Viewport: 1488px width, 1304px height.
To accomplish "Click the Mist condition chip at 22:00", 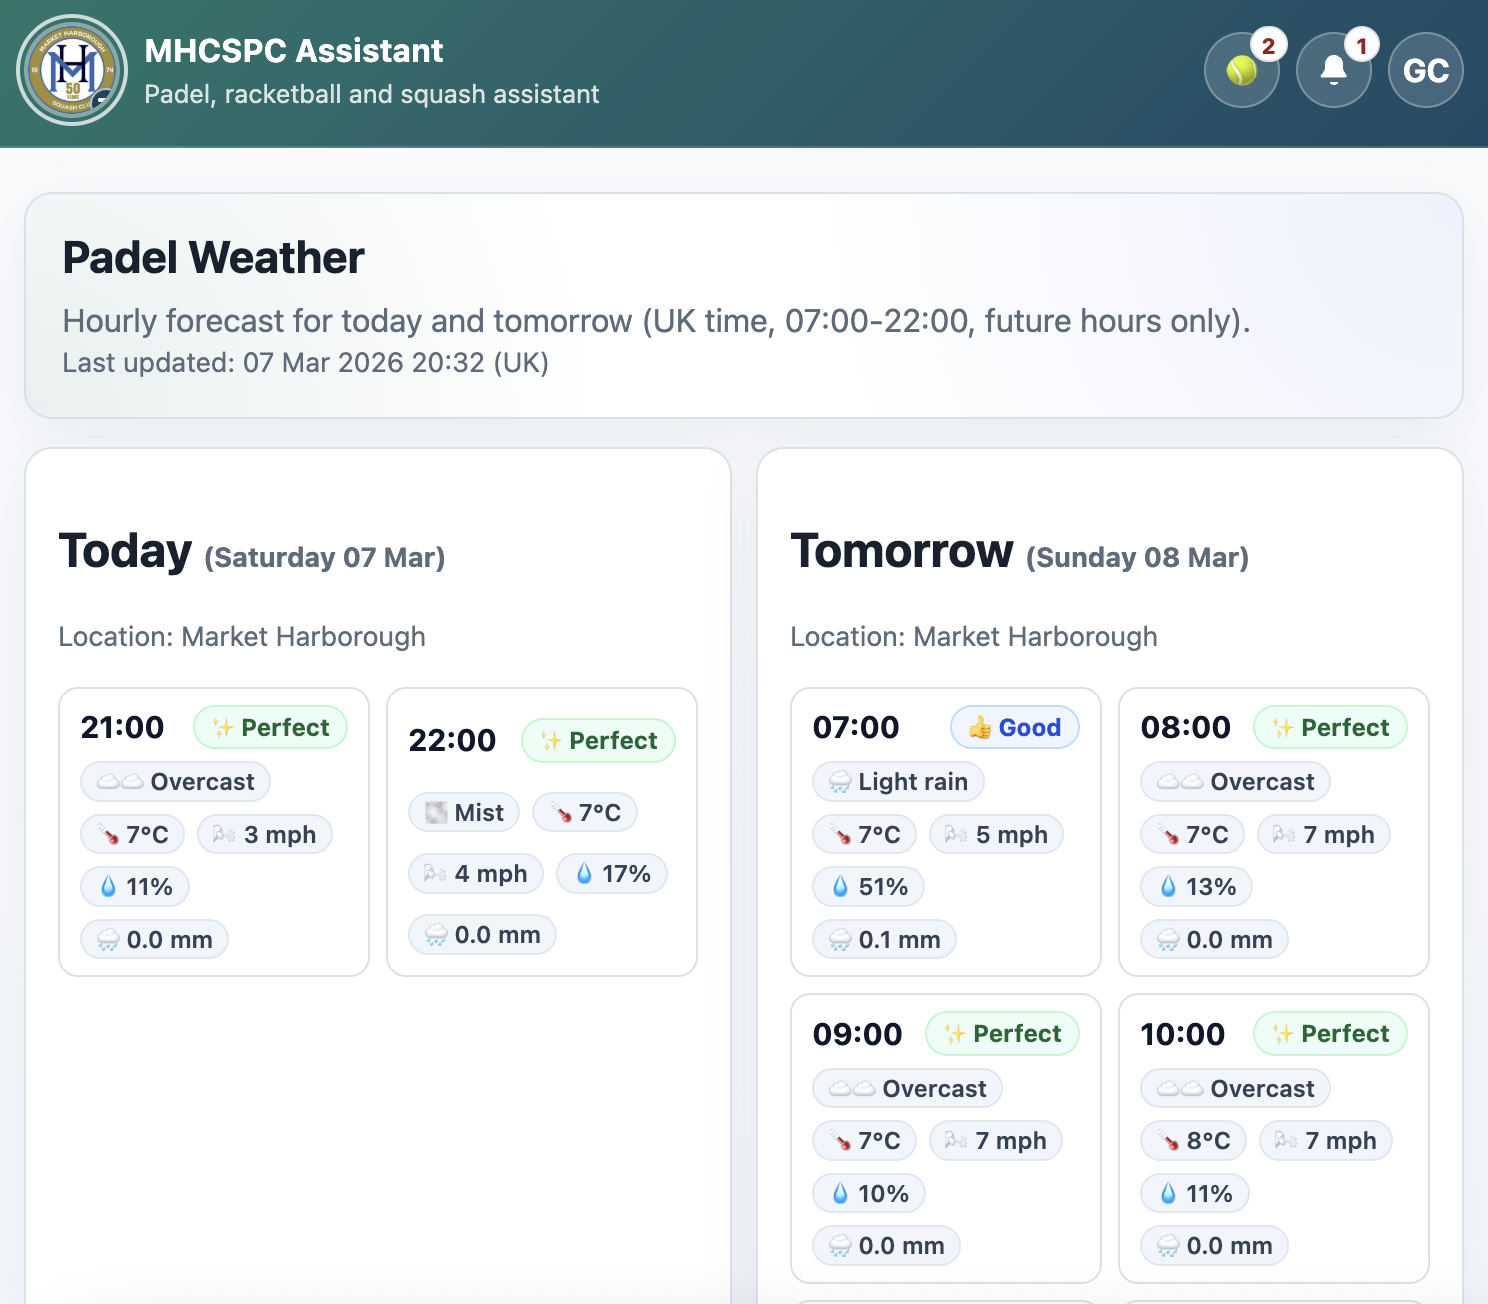I will pyautogui.click(x=464, y=812).
